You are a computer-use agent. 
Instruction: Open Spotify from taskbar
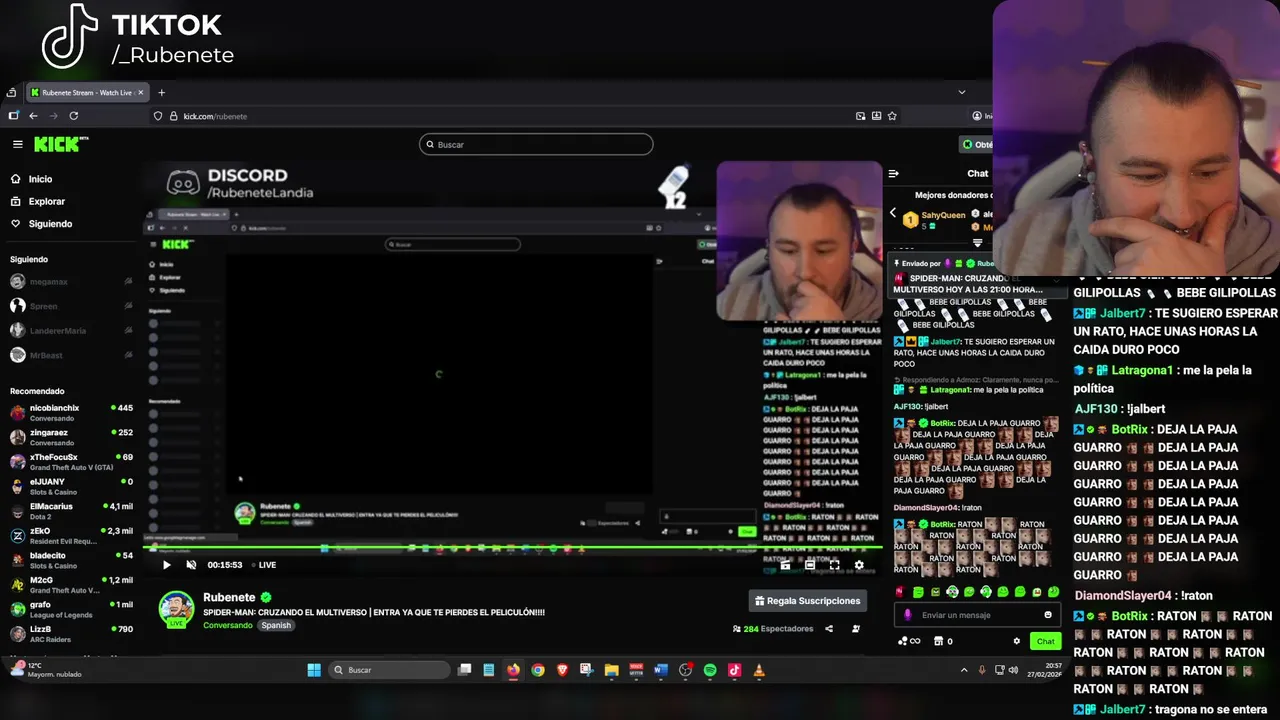[x=710, y=670]
